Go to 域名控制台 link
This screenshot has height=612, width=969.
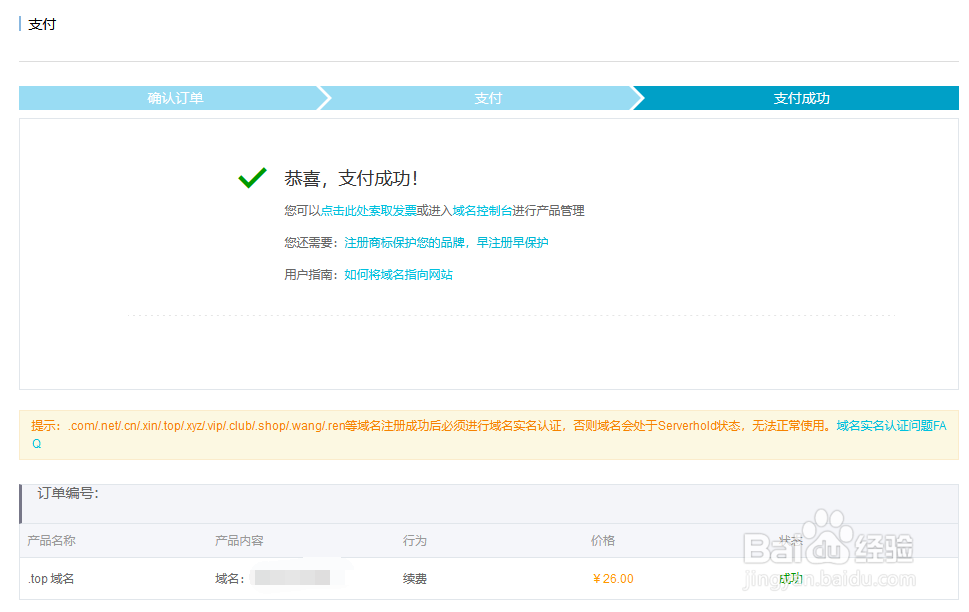click(482, 211)
